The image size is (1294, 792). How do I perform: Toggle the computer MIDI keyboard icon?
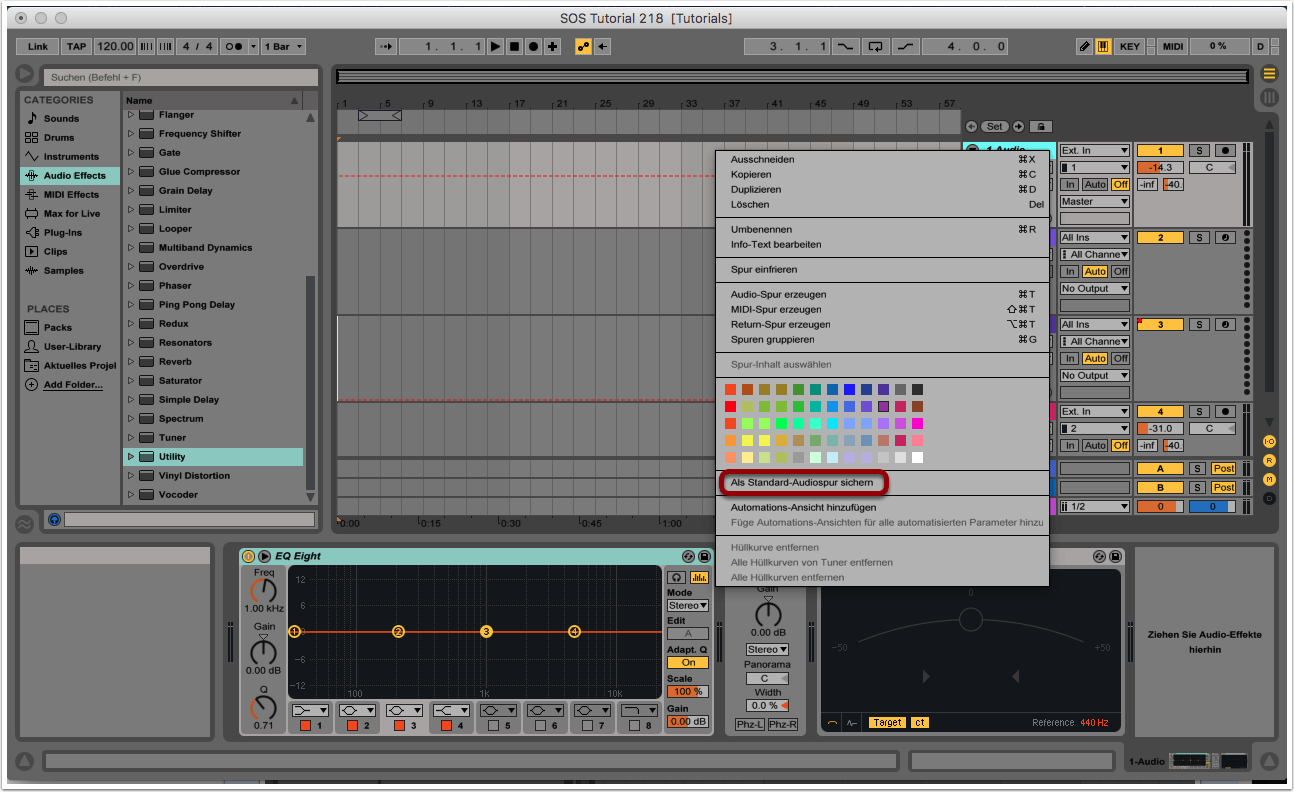point(1103,47)
